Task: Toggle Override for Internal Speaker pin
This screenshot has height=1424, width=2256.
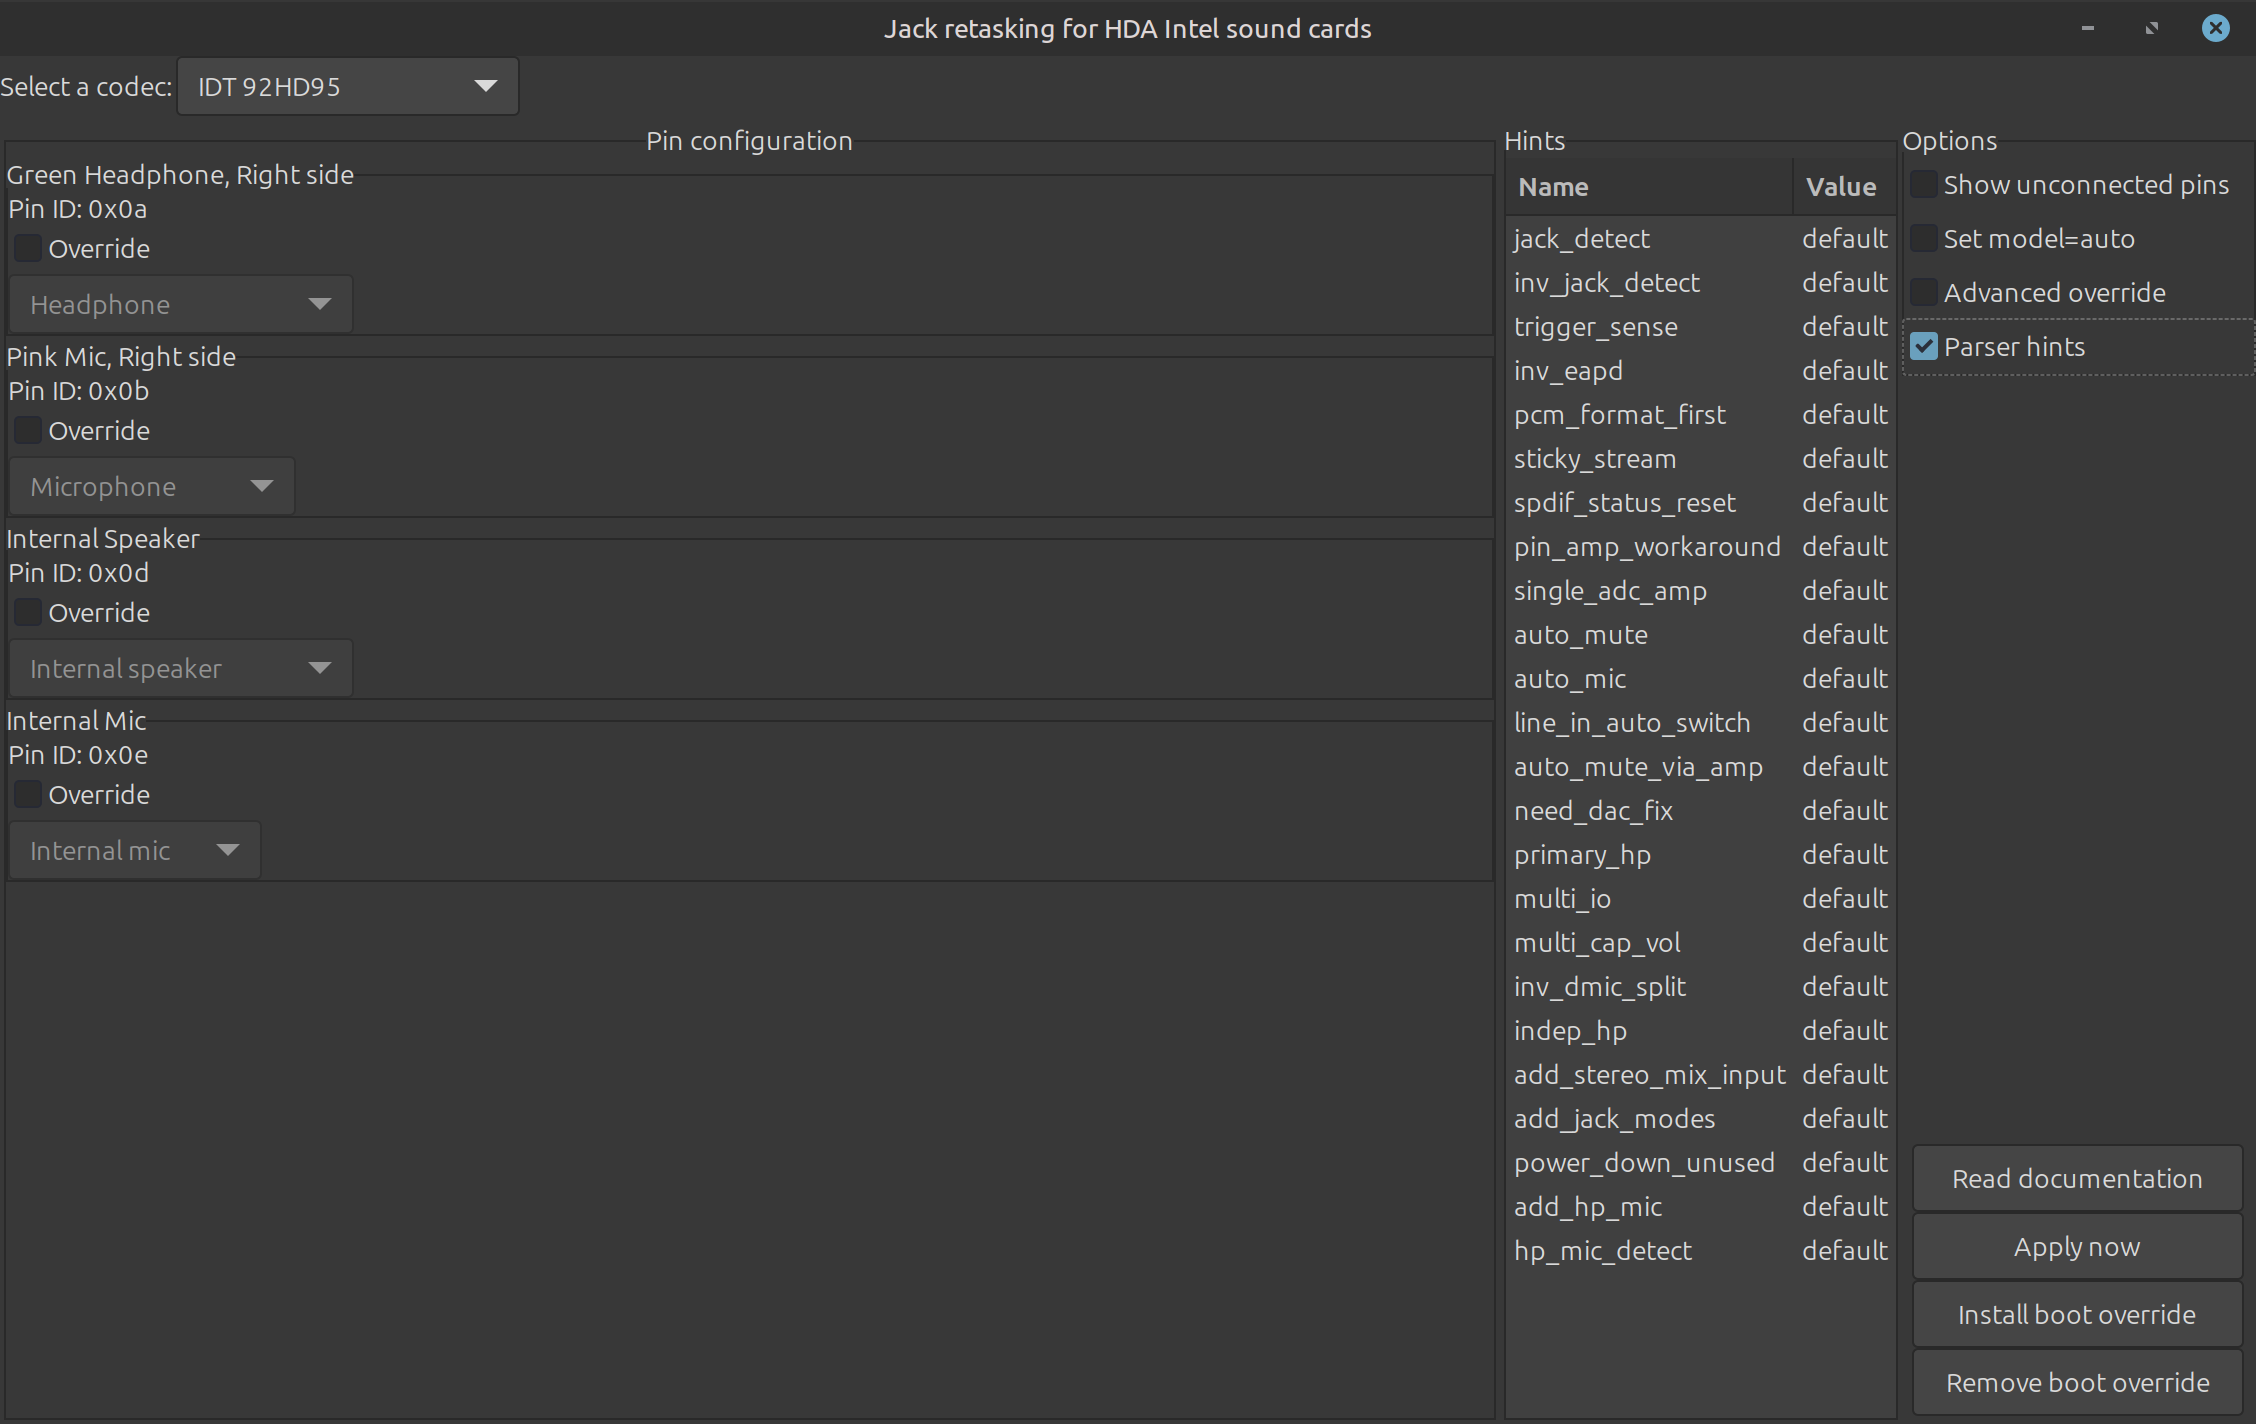Action: 28,612
